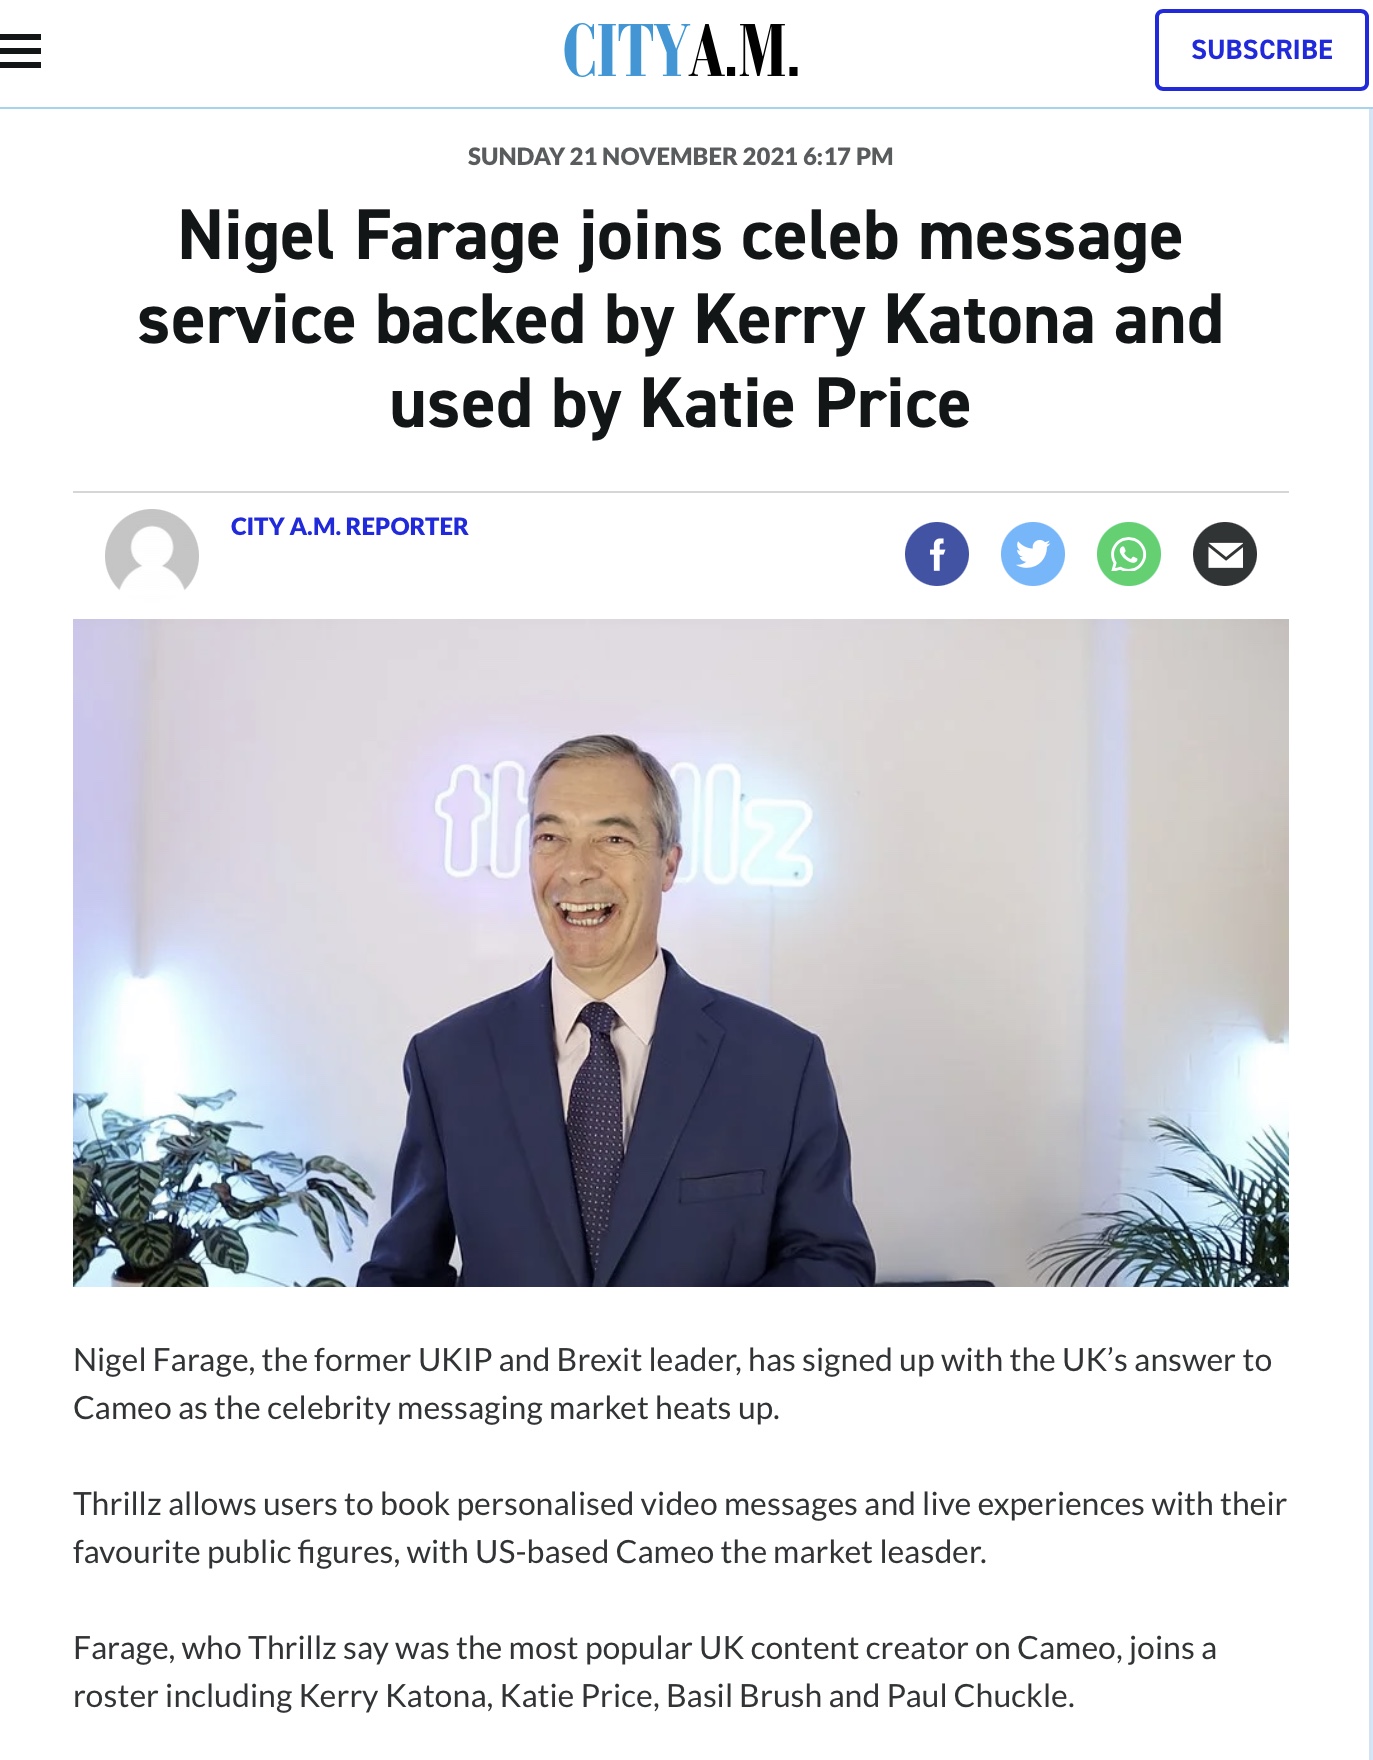The width and height of the screenshot is (1373, 1760).
Task: Click the article date and time
Action: click(681, 157)
